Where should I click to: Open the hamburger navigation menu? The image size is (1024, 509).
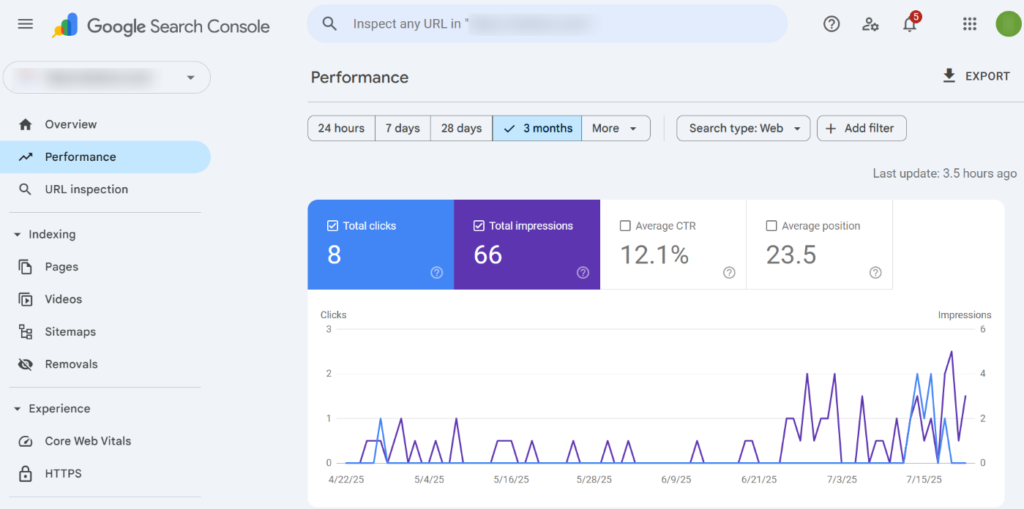click(x=25, y=25)
